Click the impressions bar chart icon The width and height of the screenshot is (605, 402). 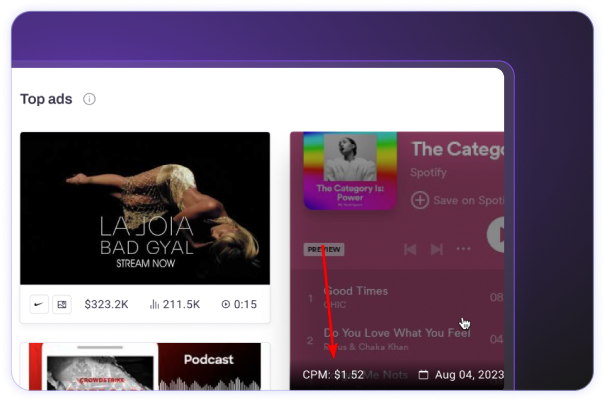155,304
